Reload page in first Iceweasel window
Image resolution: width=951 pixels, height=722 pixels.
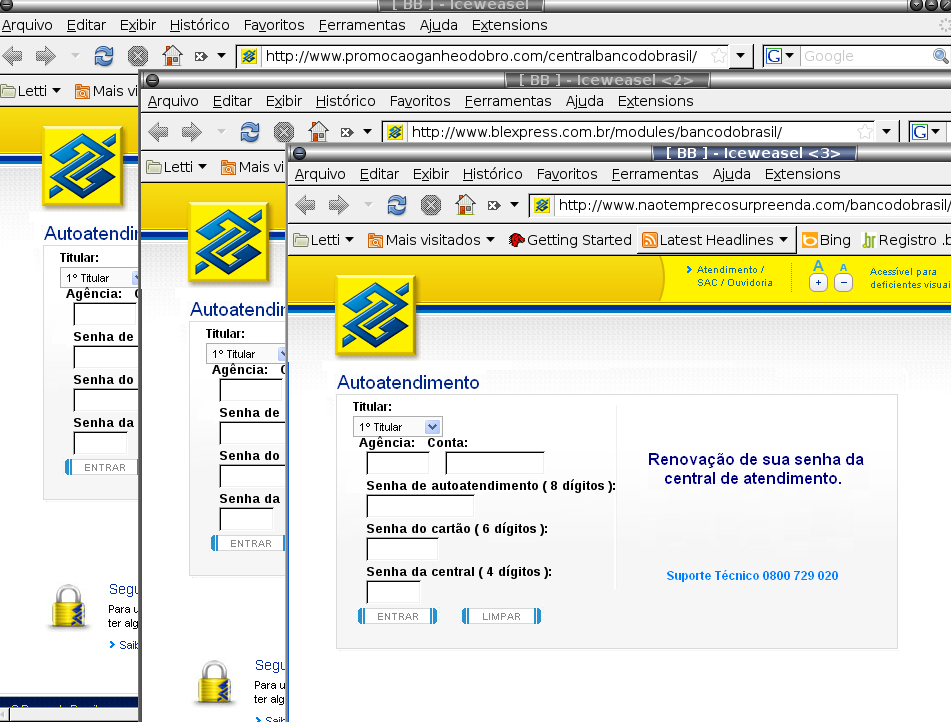click(x=104, y=56)
